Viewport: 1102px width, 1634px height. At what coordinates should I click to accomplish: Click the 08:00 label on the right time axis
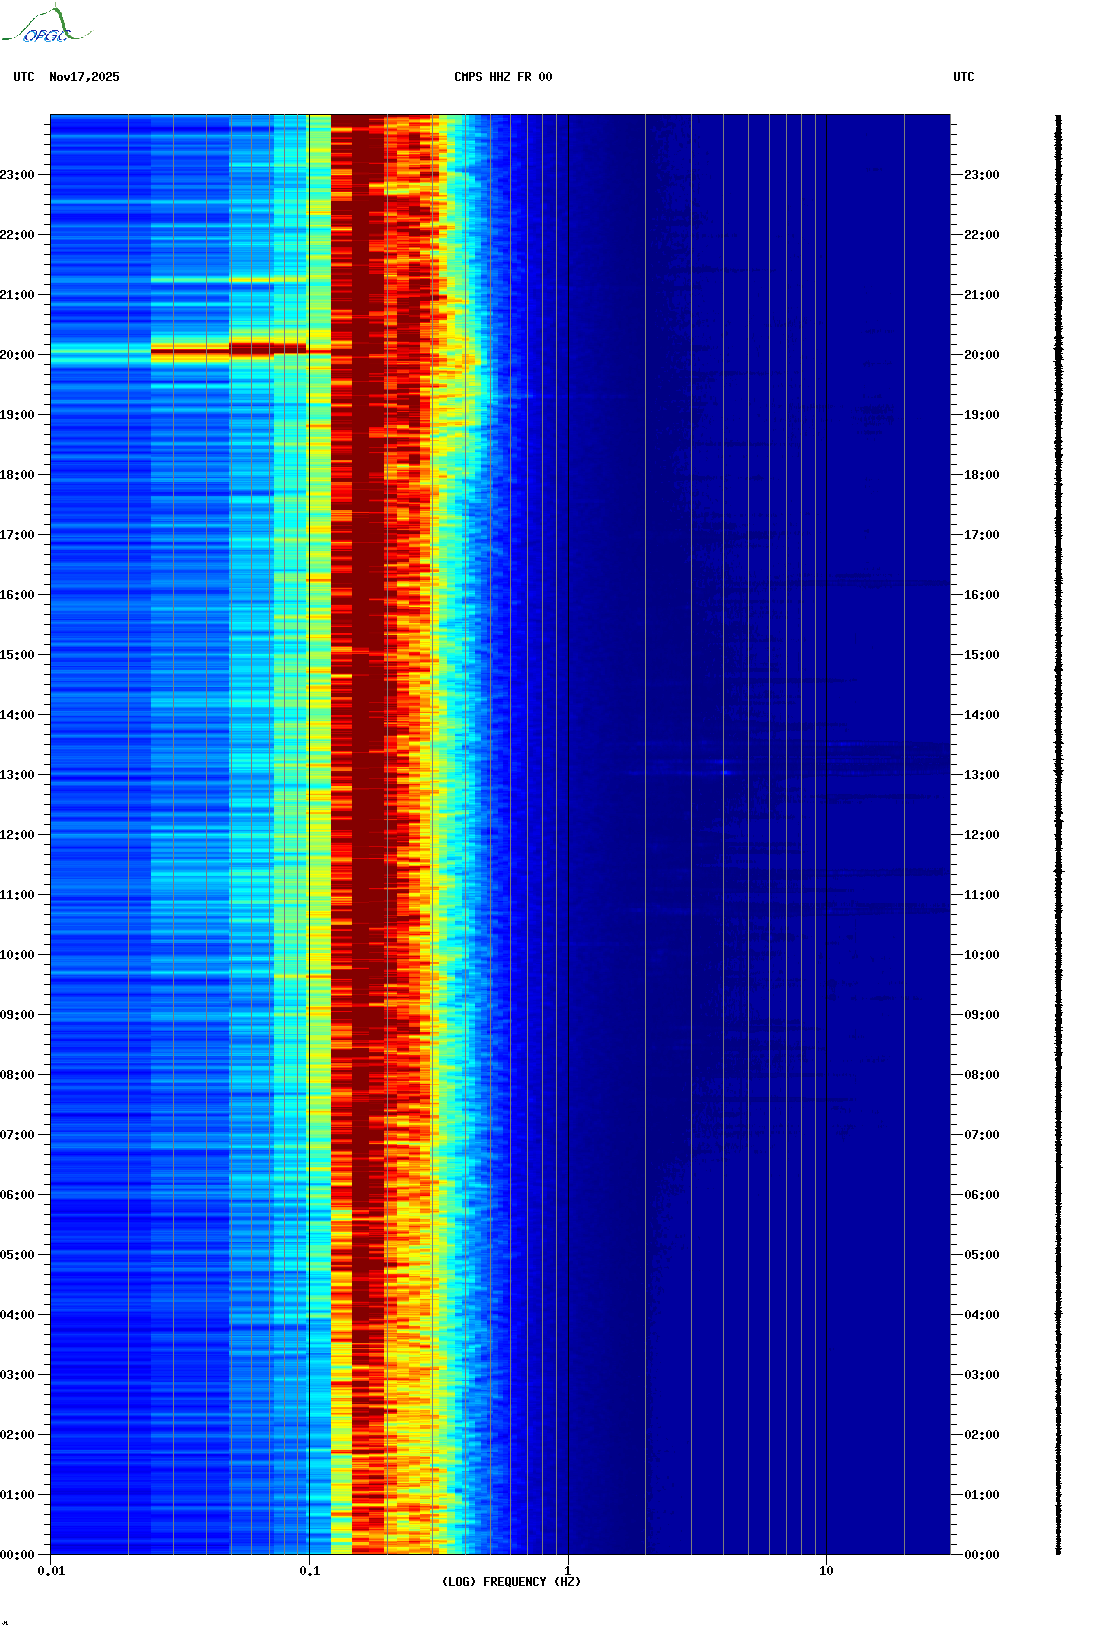(x=982, y=1075)
